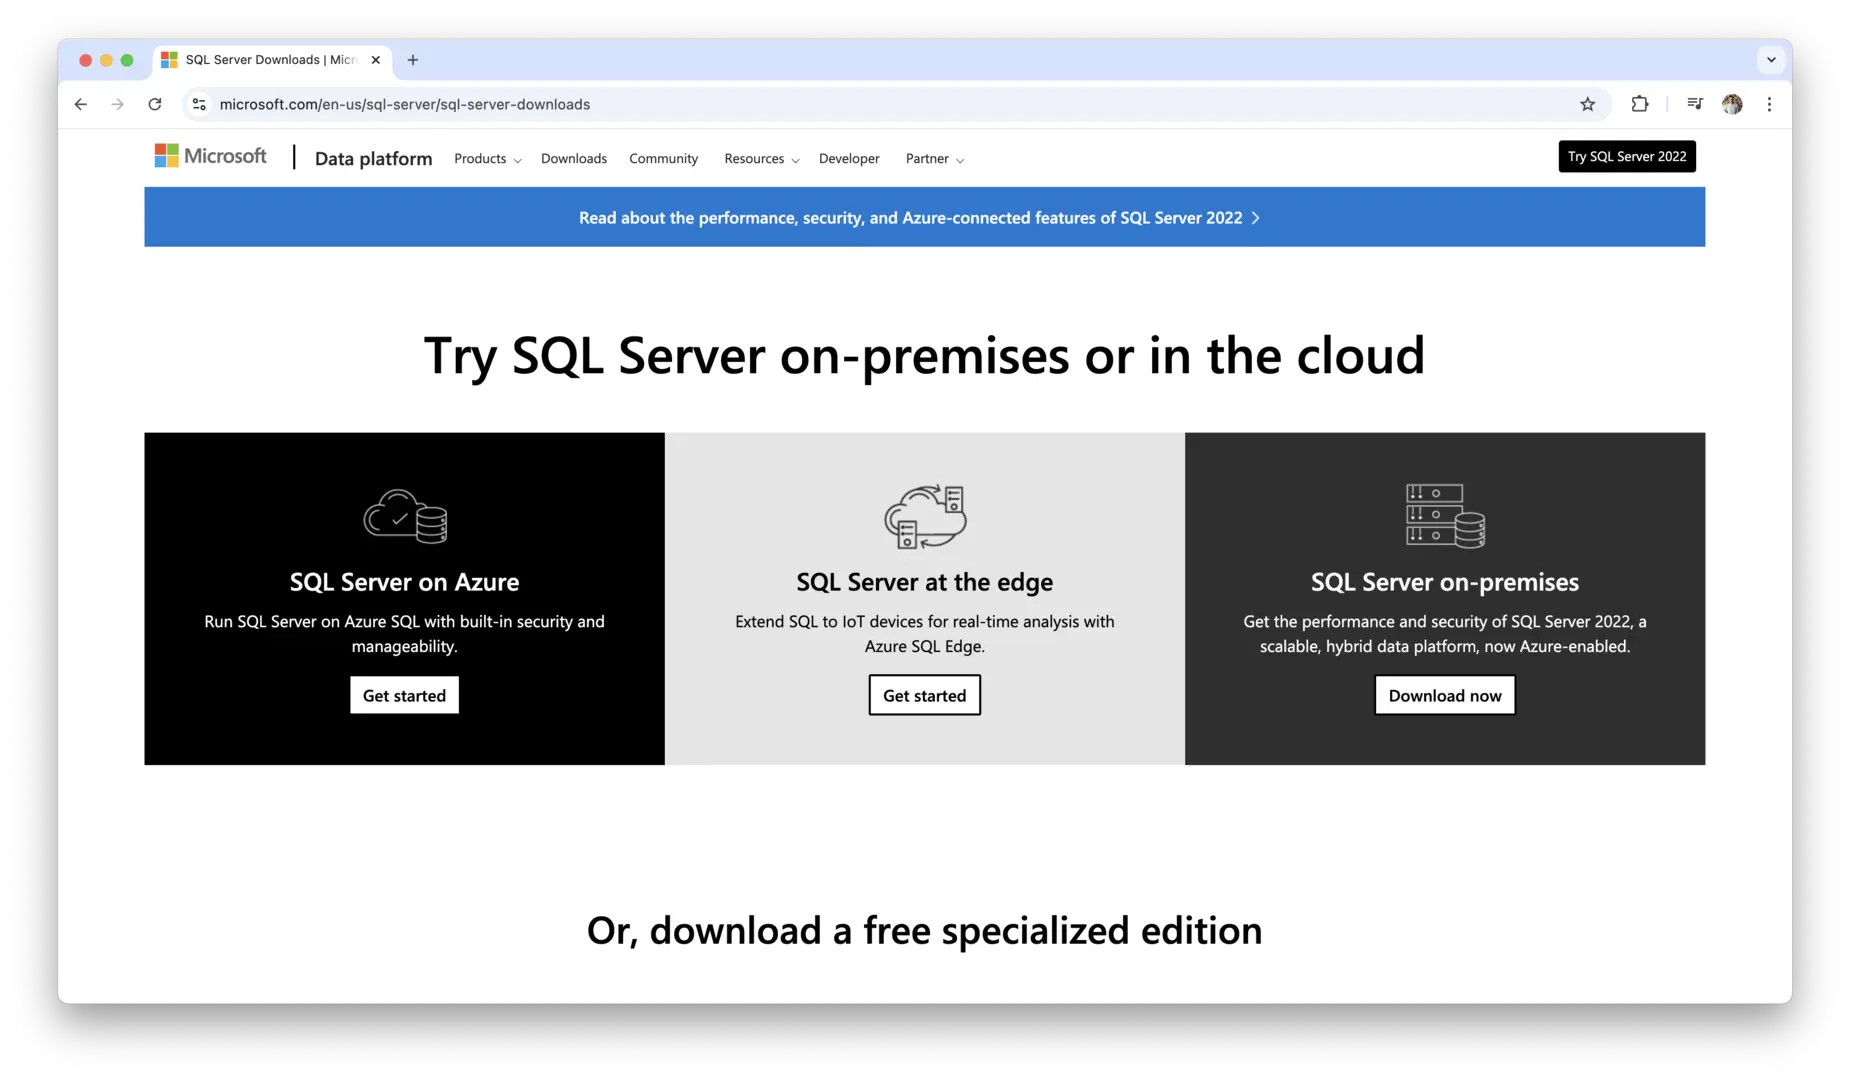This screenshot has height=1080, width=1850.
Task: Select the SQL Server Downloads browser tab
Action: click(271, 60)
